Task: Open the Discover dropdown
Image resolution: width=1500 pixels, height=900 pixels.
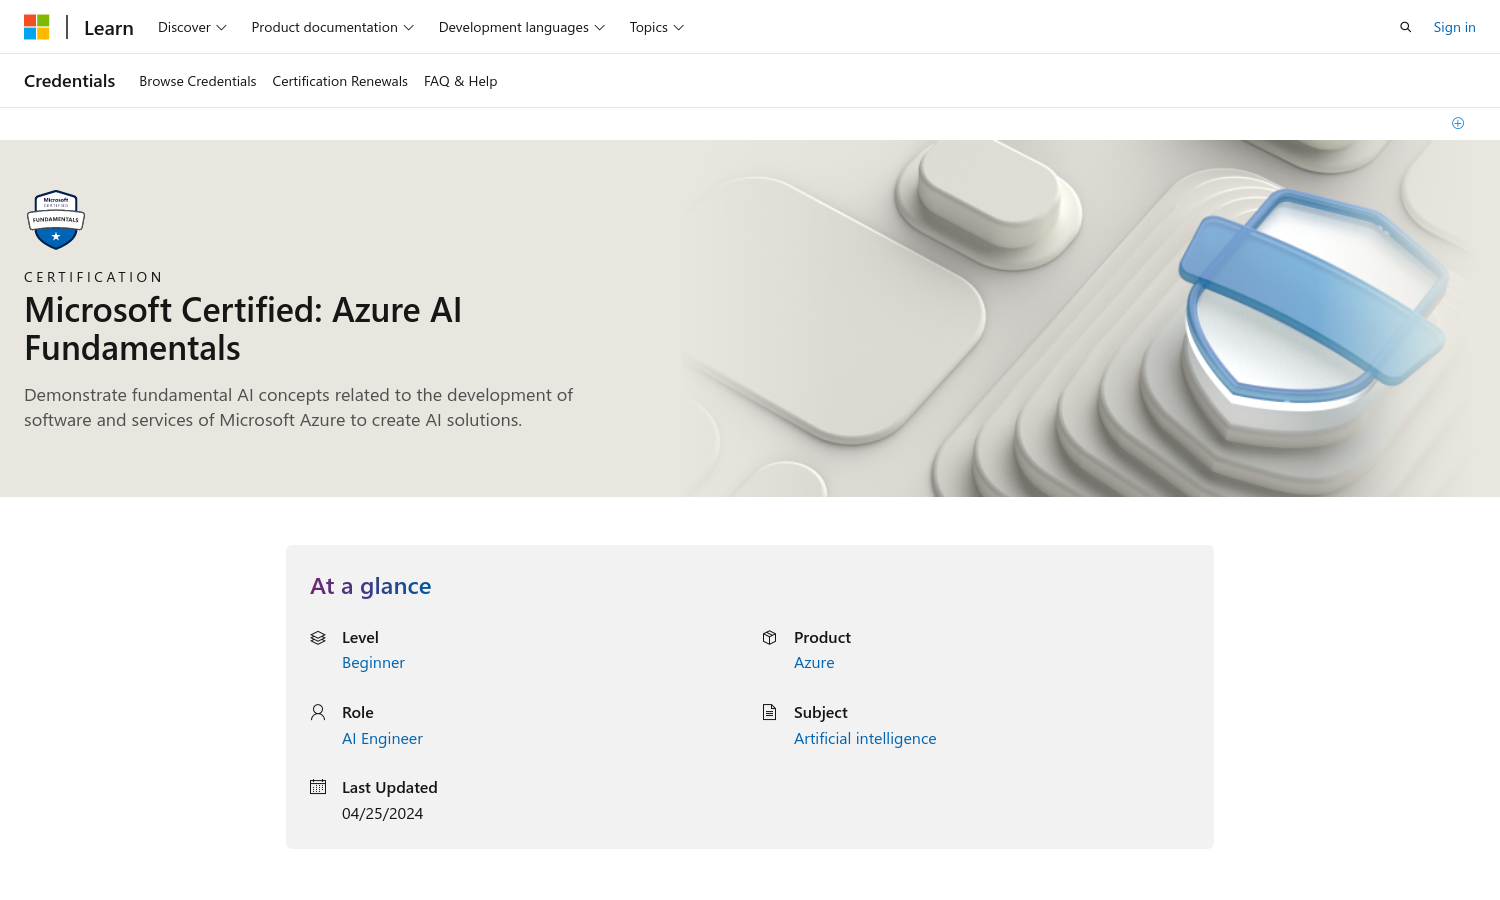Action: point(190,27)
